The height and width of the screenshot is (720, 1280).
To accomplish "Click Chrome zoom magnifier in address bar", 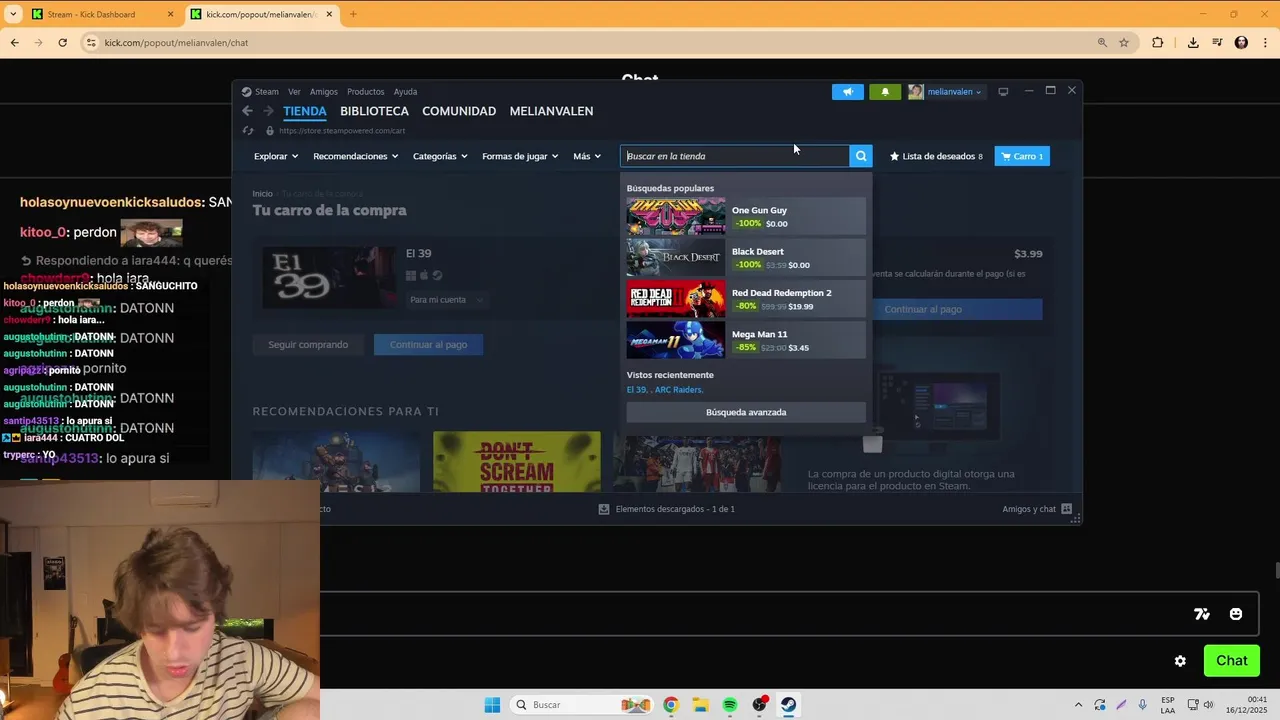I will click(1102, 43).
